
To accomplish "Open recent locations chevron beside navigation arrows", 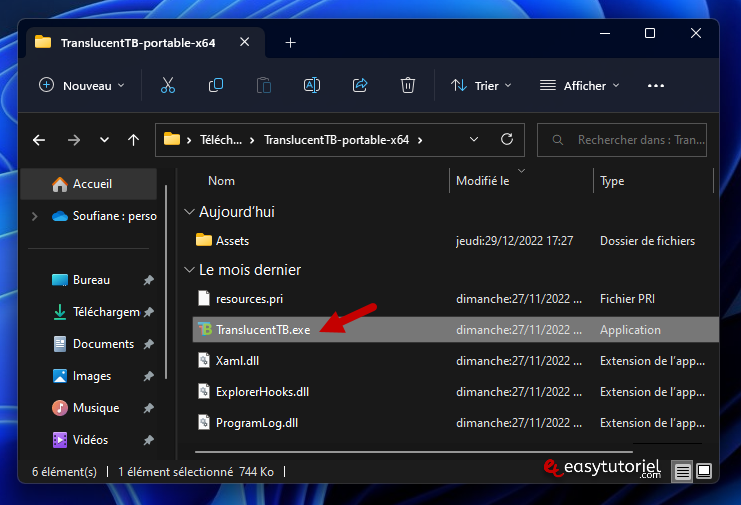I will pyautogui.click(x=104, y=140).
